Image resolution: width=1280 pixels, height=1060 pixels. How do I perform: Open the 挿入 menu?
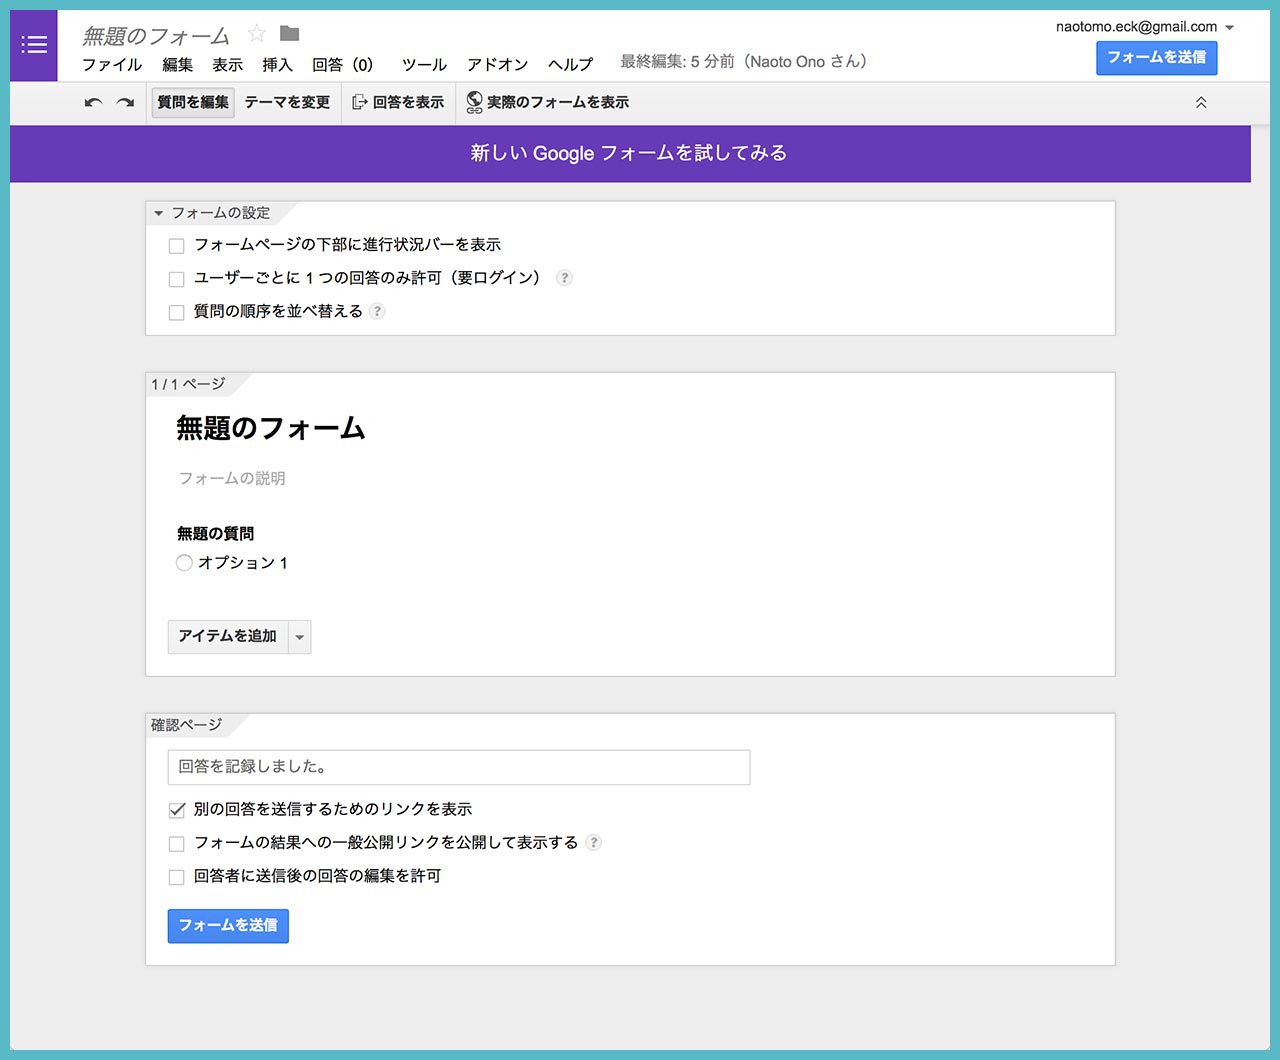pyautogui.click(x=277, y=64)
